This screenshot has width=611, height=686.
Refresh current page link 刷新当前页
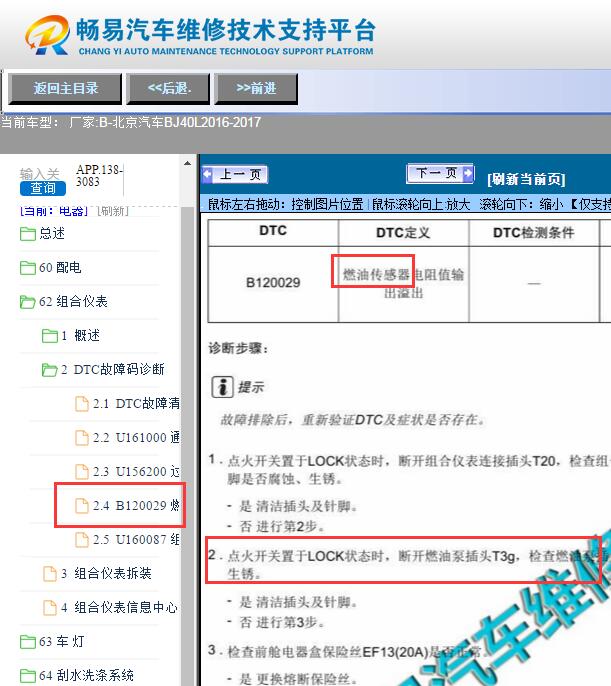click(526, 179)
